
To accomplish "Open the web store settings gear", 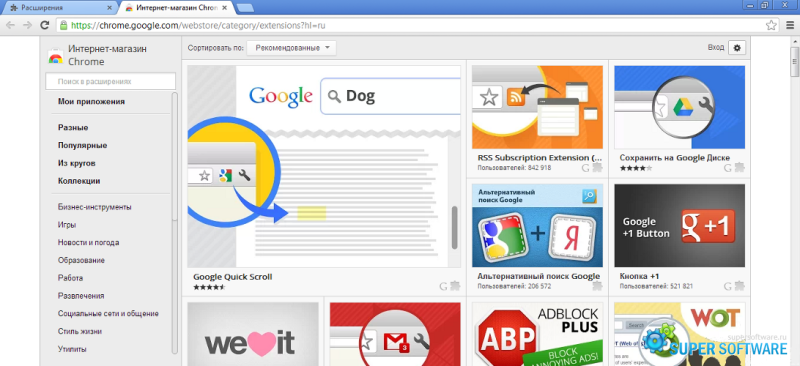I will (x=737, y=47).
